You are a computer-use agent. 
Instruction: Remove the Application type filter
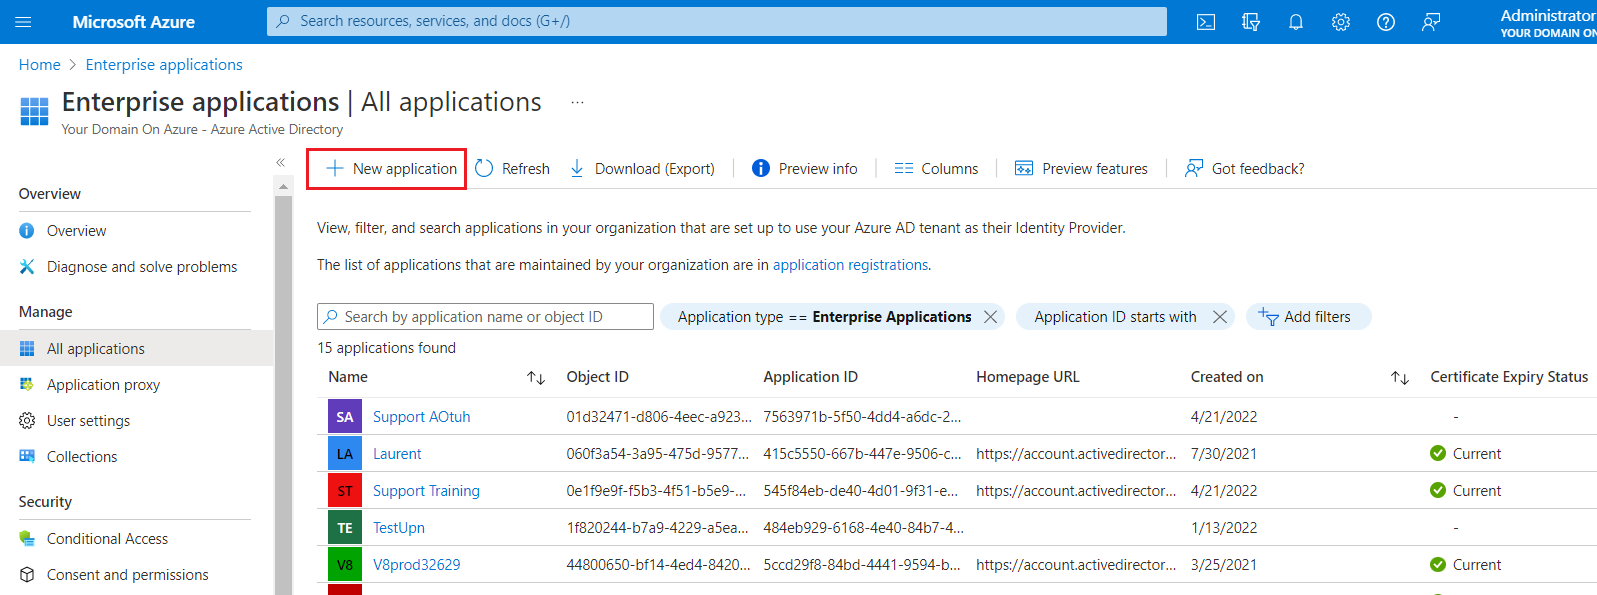[x=990, y=317]
